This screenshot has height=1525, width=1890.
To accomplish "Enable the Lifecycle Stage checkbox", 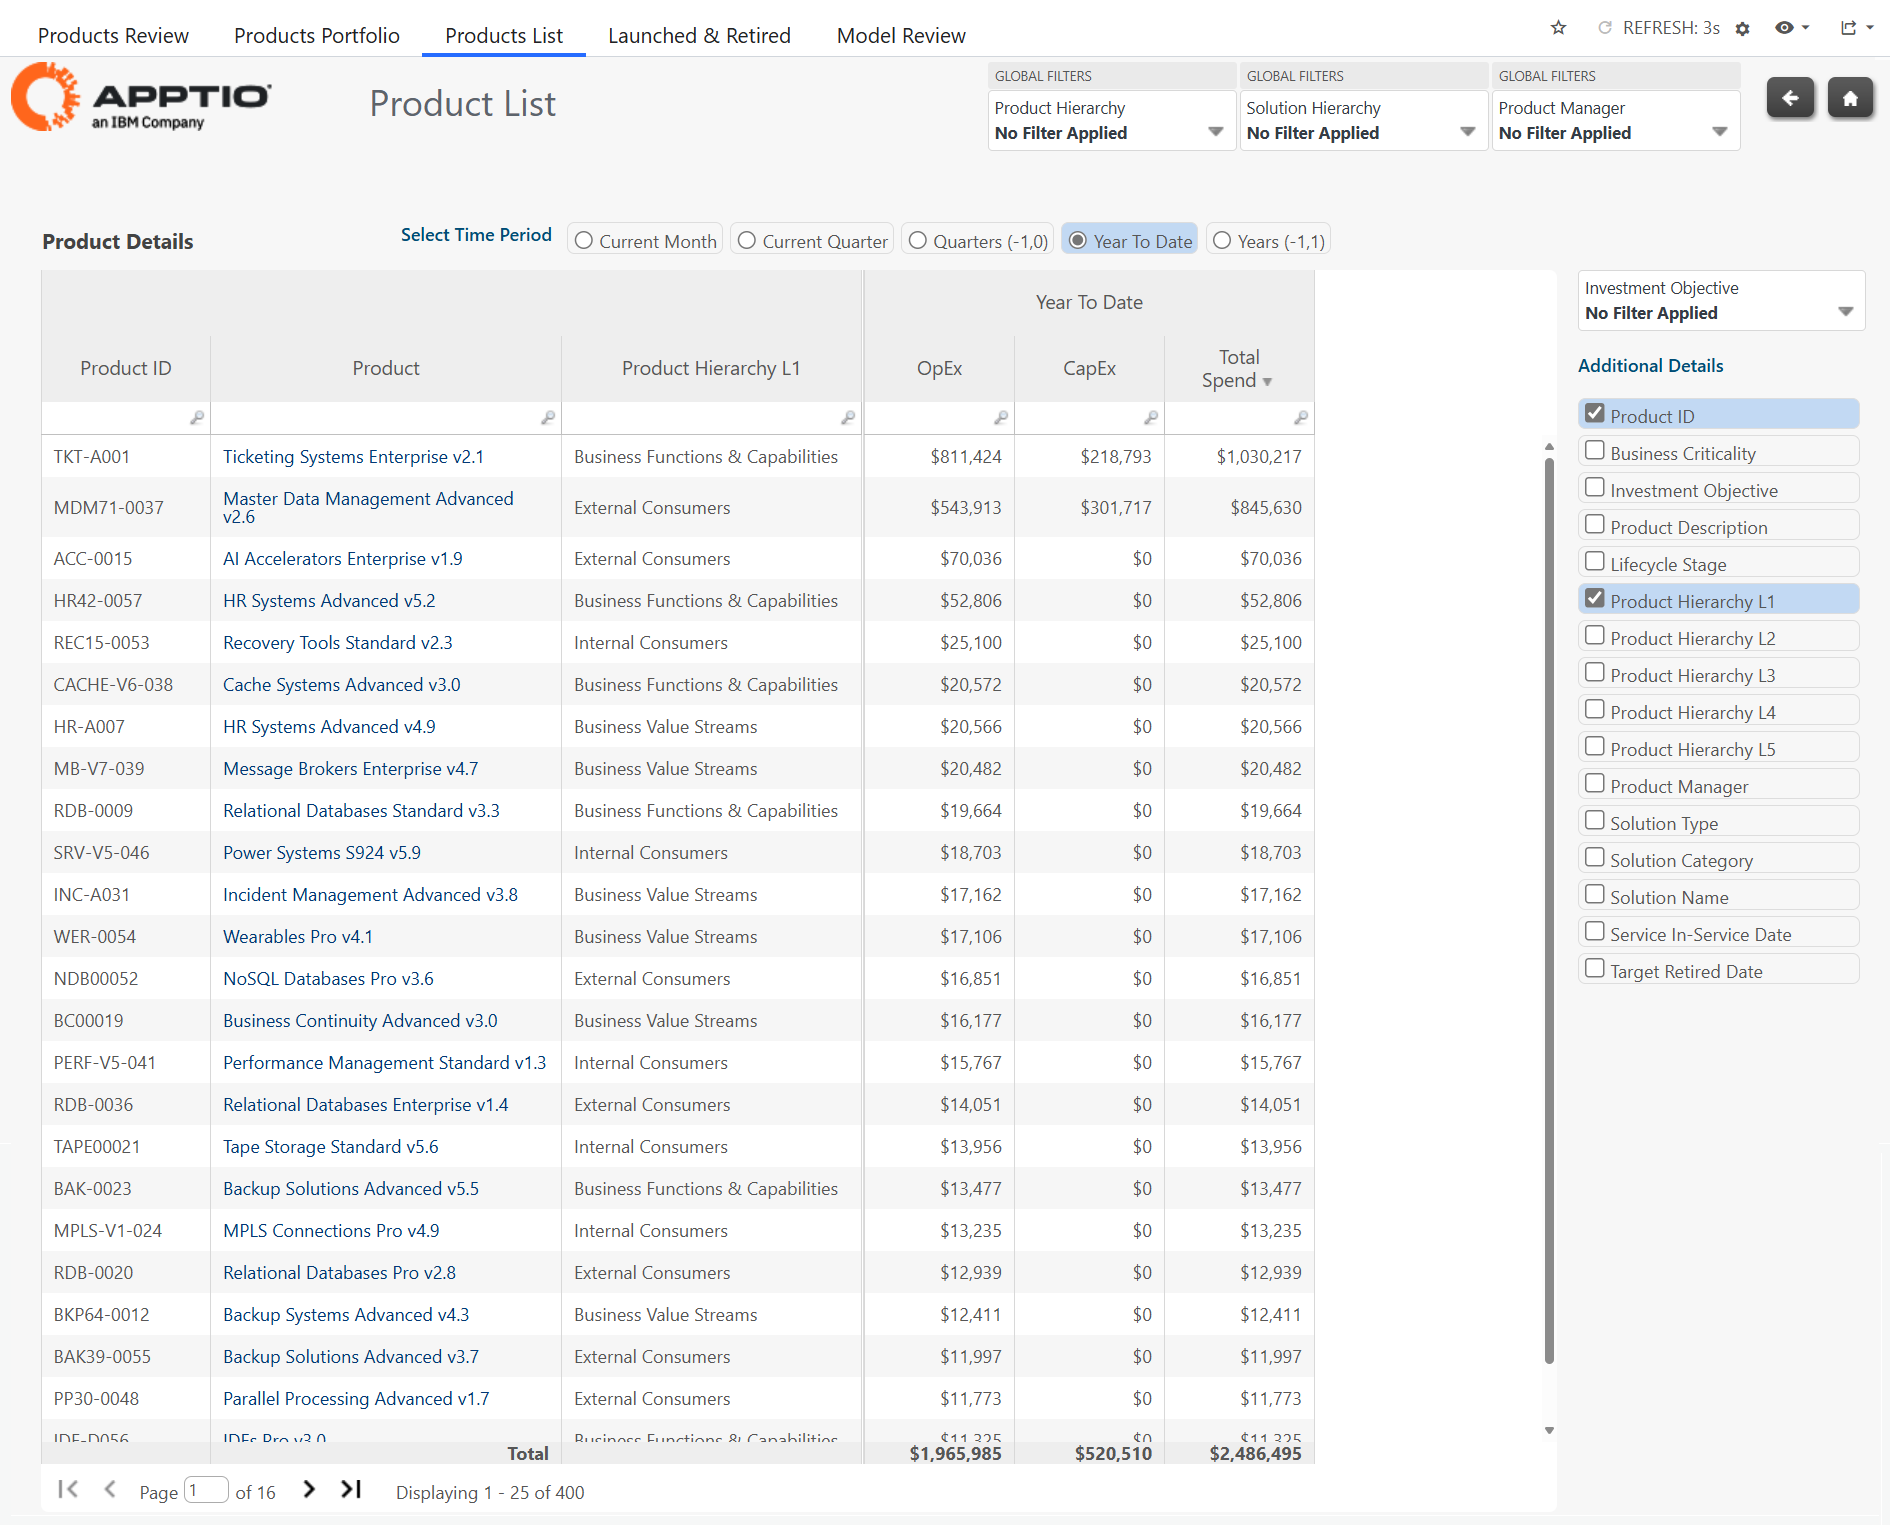I will [x=1595, y=562].
